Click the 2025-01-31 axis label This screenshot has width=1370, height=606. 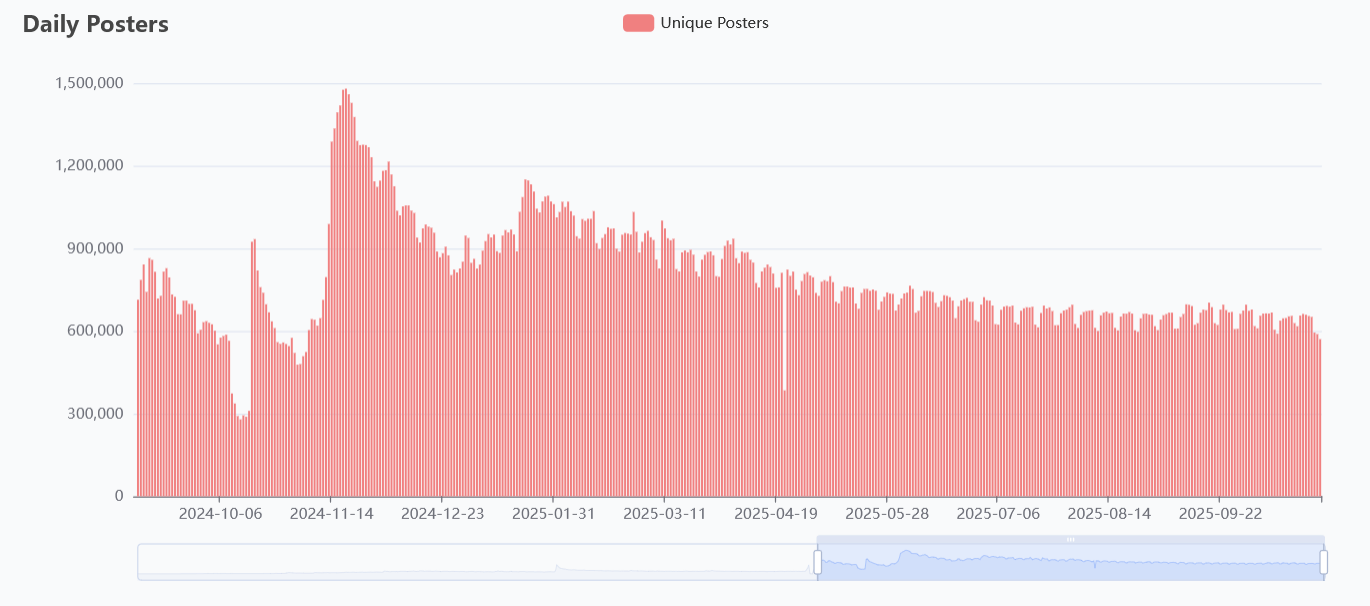pyautogui.click(x=553, y=514)
